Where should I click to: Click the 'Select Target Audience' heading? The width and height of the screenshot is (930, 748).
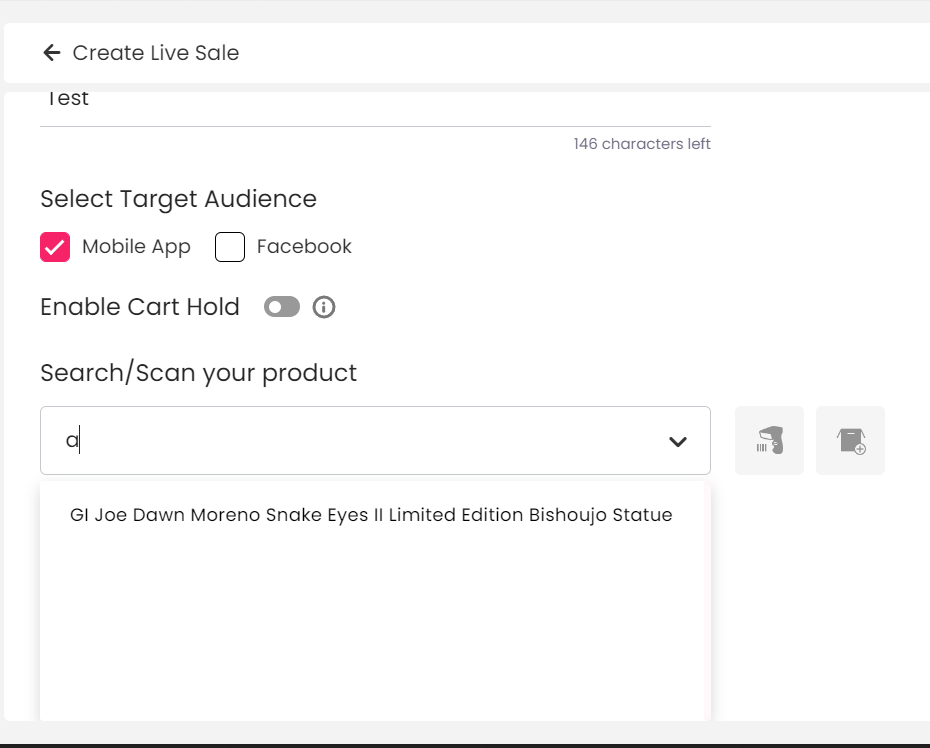point(179,199)
